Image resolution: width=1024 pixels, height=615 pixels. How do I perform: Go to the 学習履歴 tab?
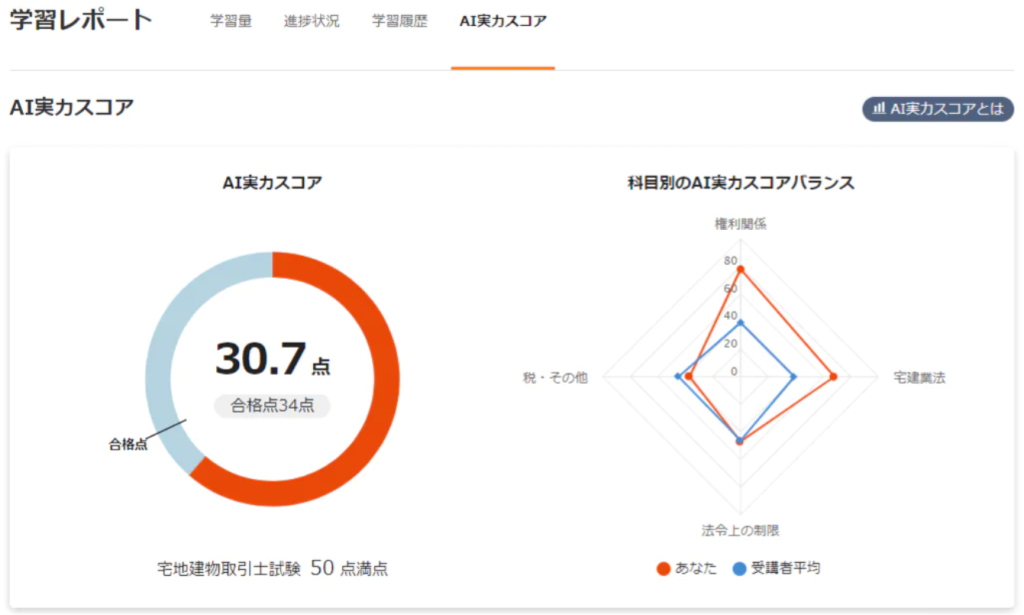[x=400, y=21]
